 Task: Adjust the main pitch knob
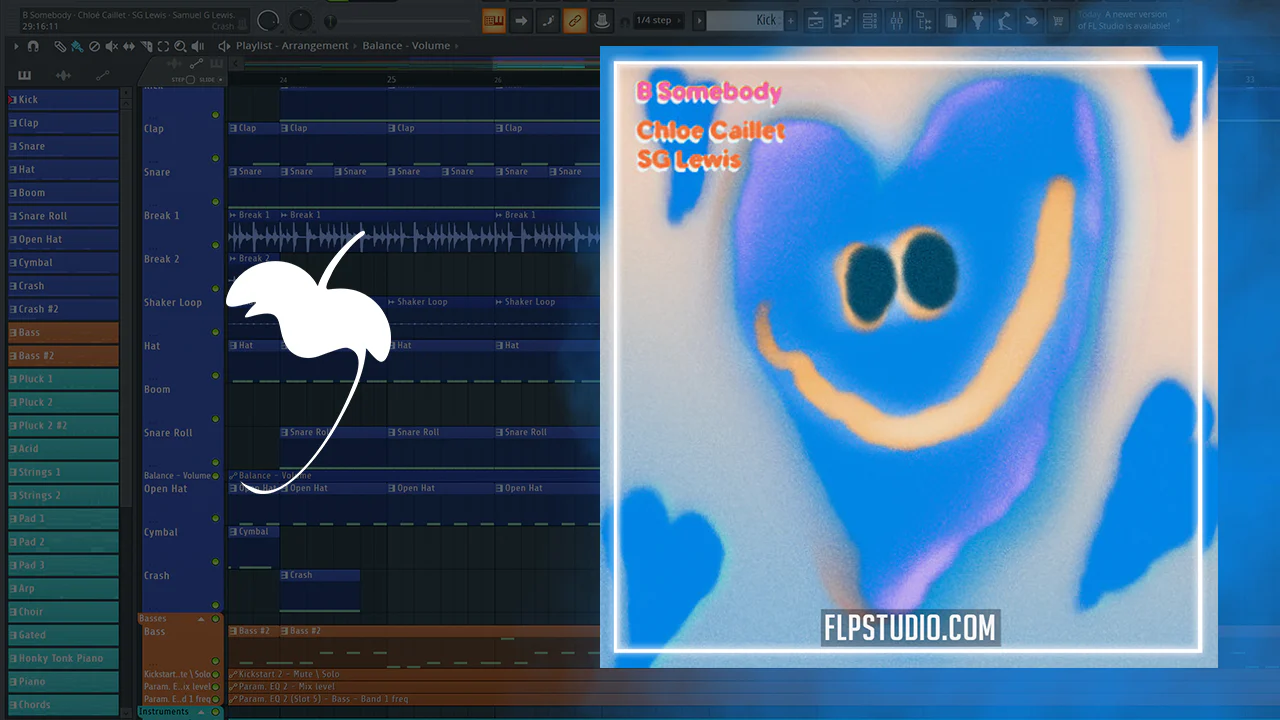point(300,20)
